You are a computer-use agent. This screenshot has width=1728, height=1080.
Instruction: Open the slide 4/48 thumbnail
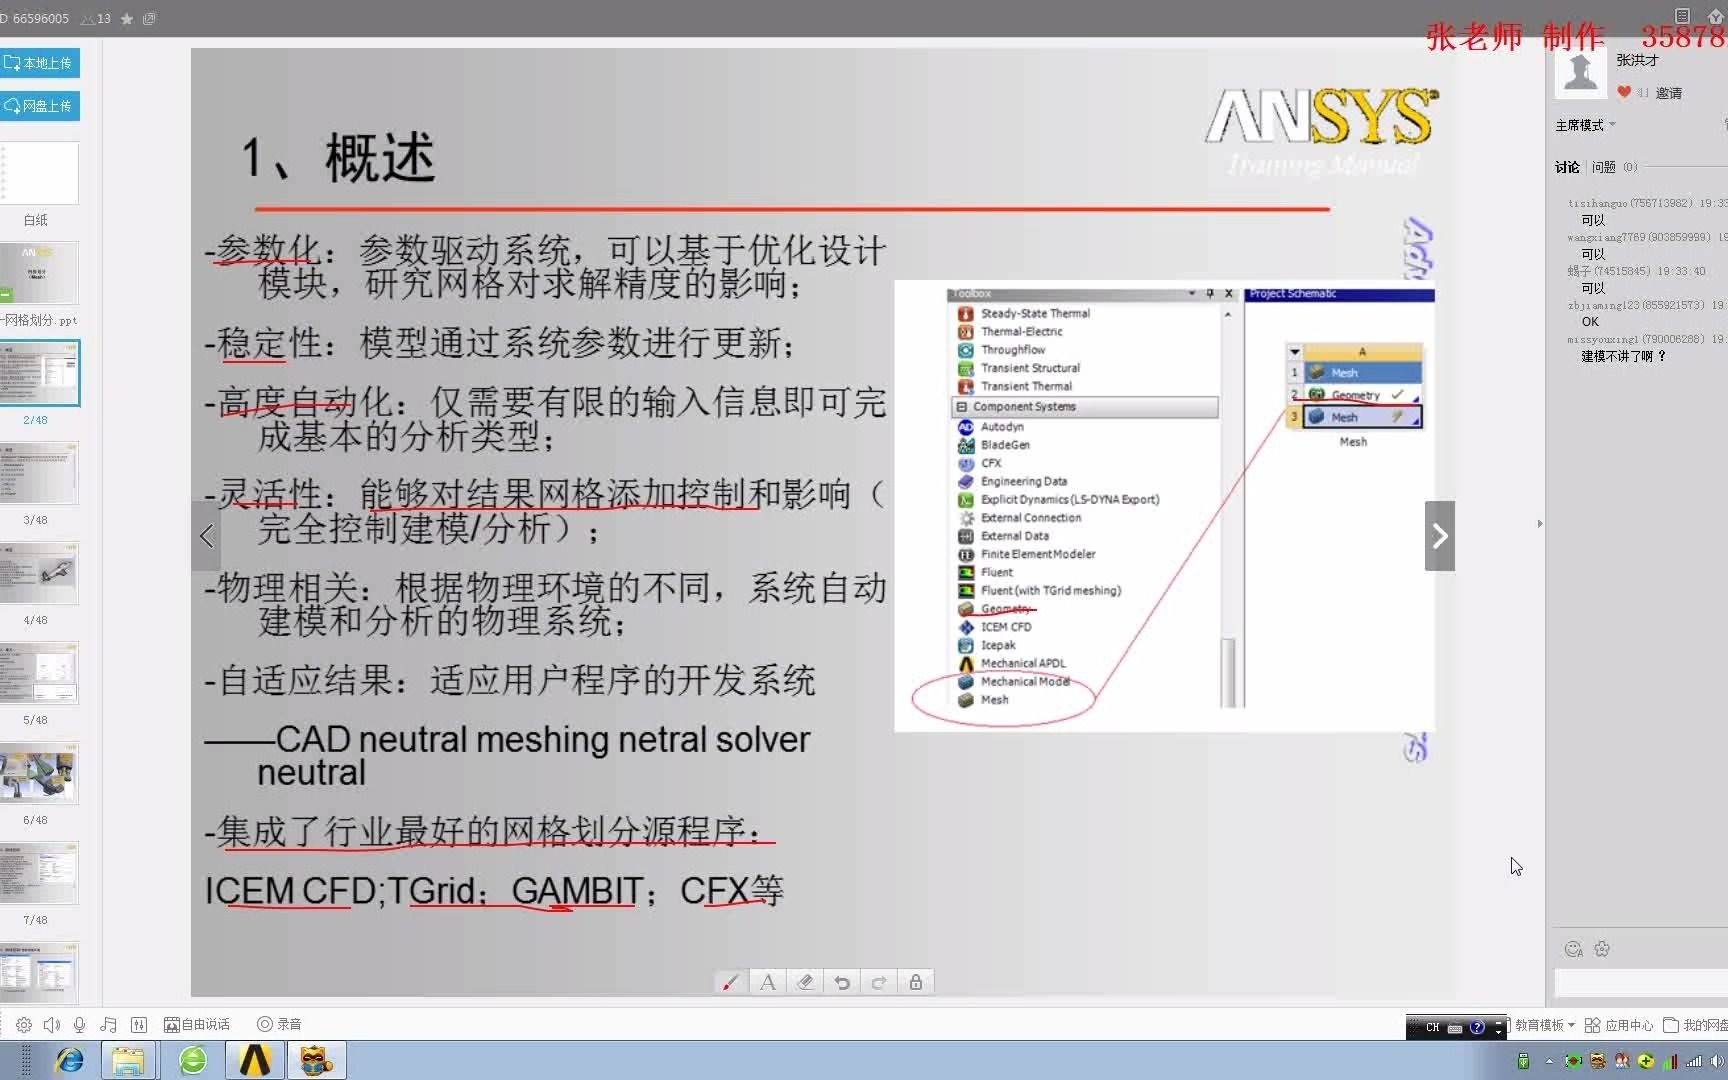(x=38, y=573)
